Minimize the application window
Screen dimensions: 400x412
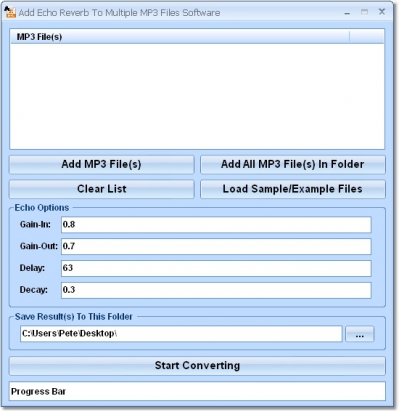[x=347, y=13]
